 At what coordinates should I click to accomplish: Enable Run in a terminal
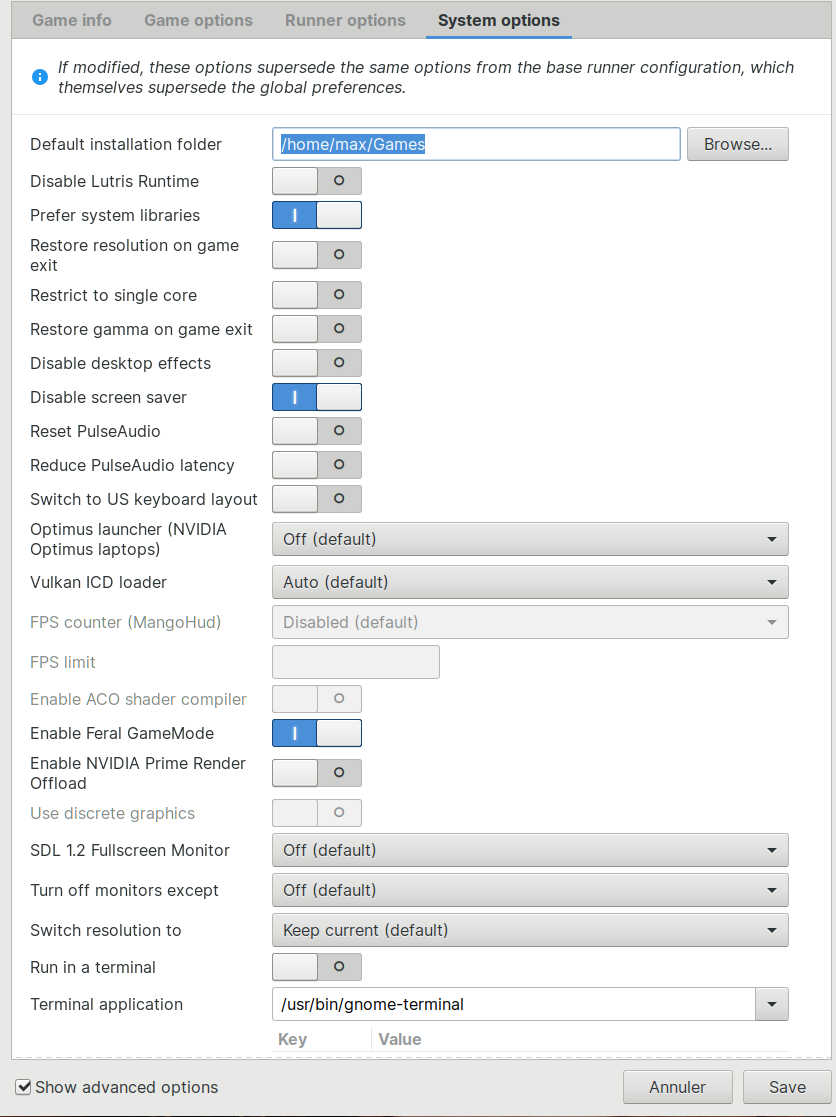(x=316, y=967)
